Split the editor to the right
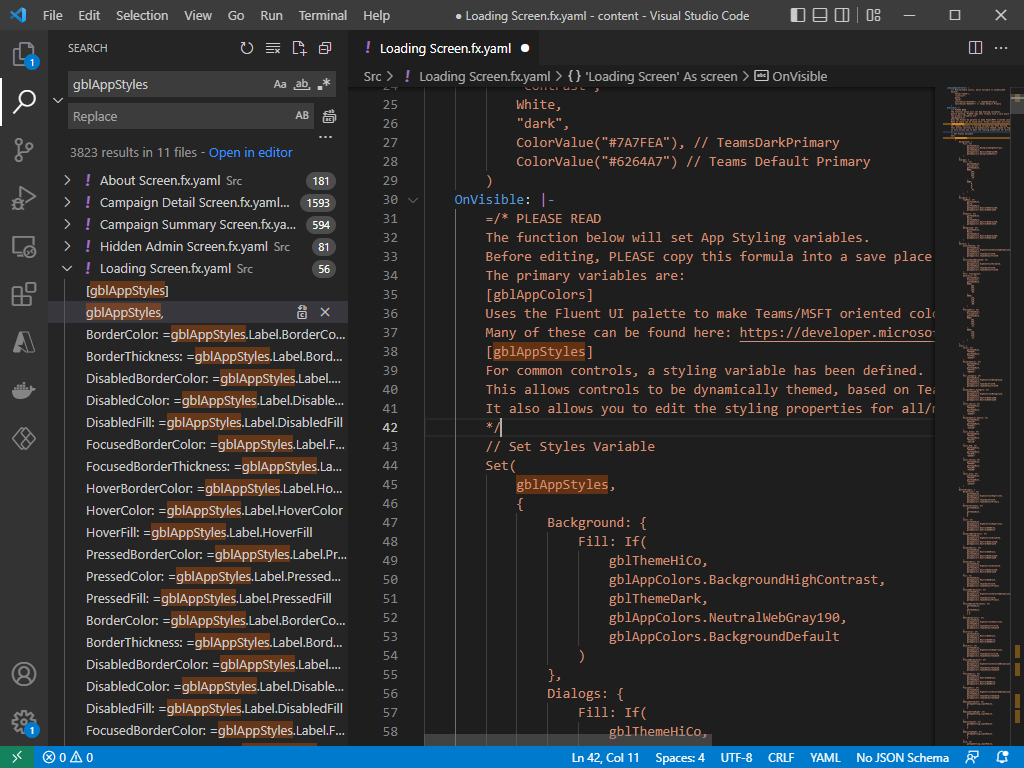This screenshot has height=768, width=1024. (x=976, y=48)
